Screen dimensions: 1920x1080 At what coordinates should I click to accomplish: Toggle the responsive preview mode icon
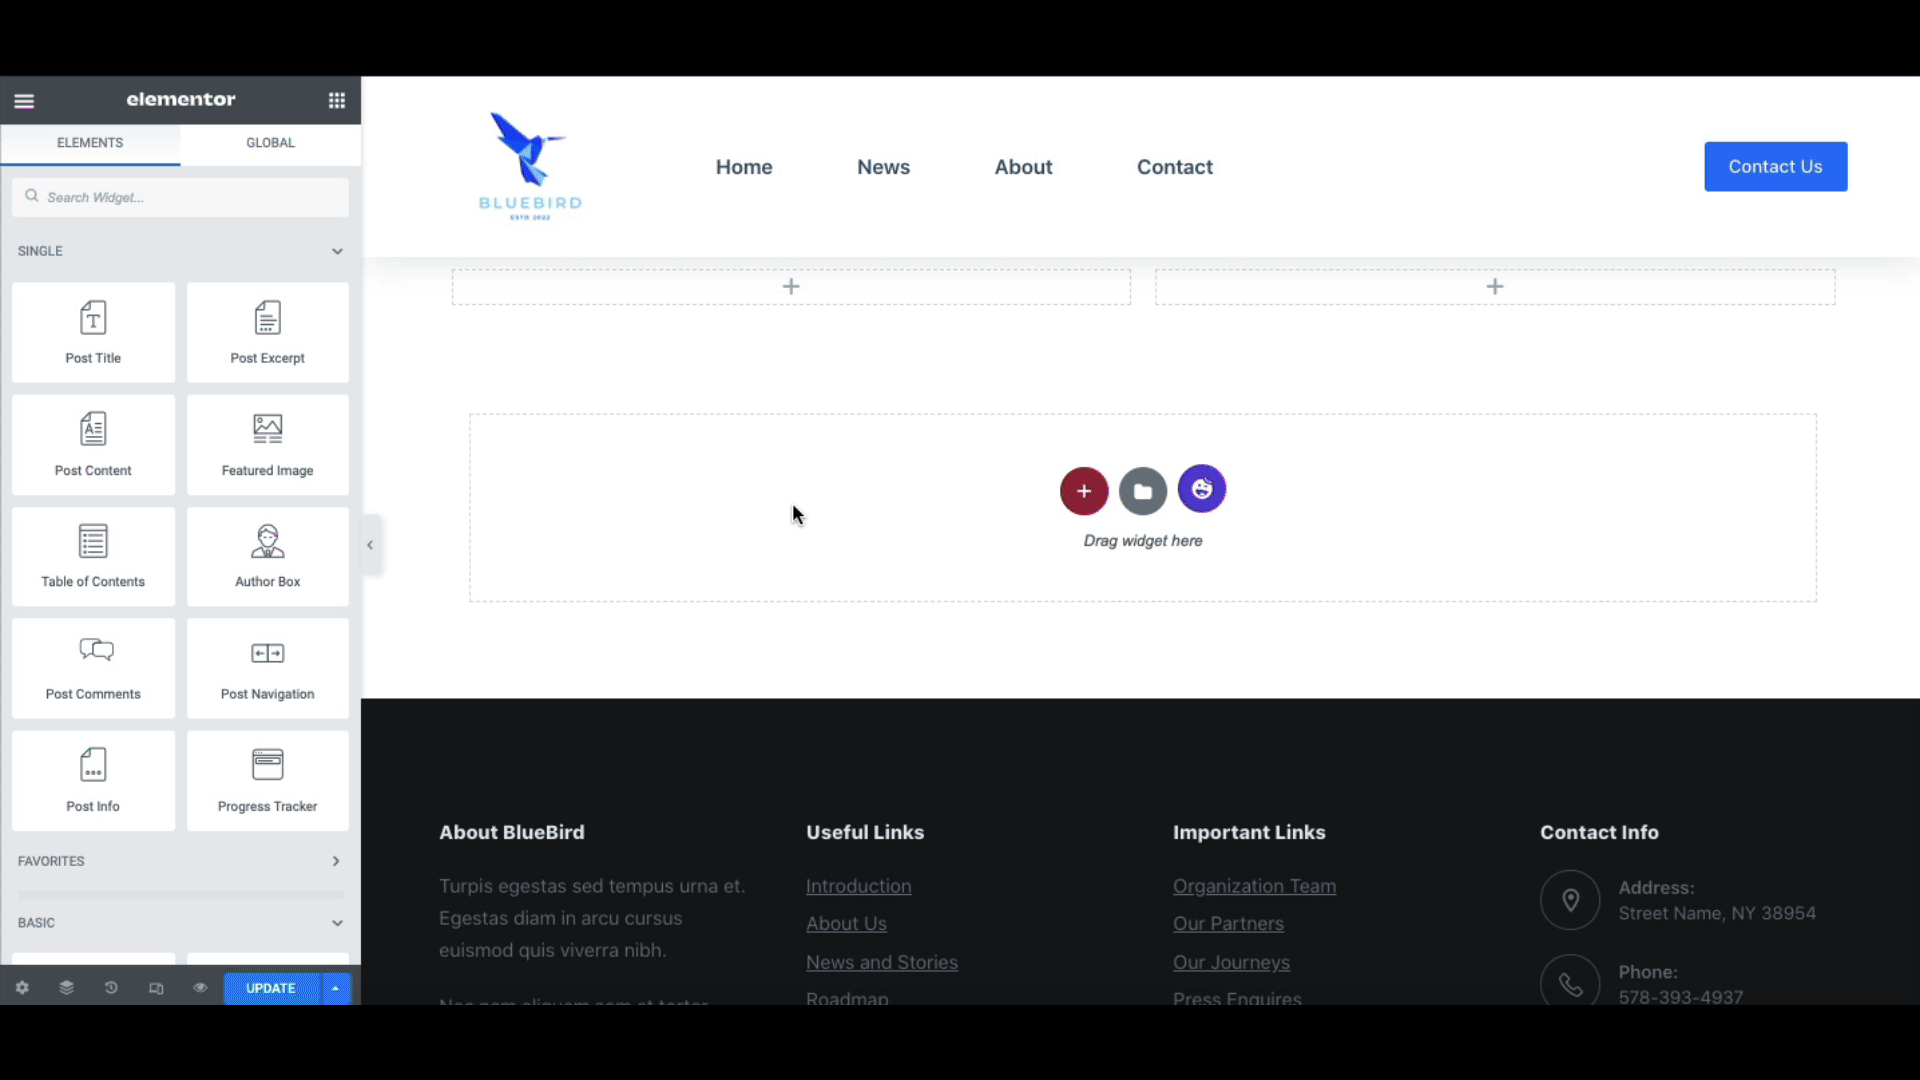click(156, 988)
